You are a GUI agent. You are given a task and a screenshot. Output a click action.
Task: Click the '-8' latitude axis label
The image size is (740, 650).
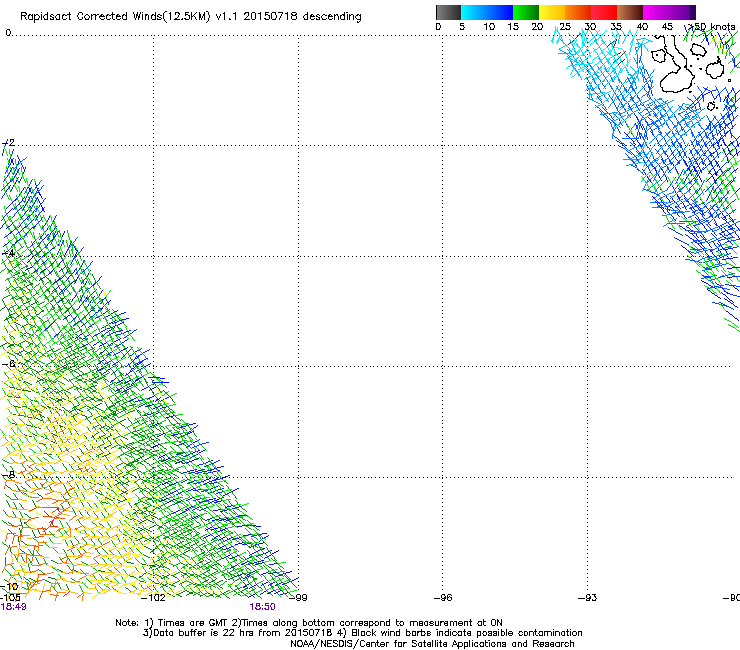(9, 474)
